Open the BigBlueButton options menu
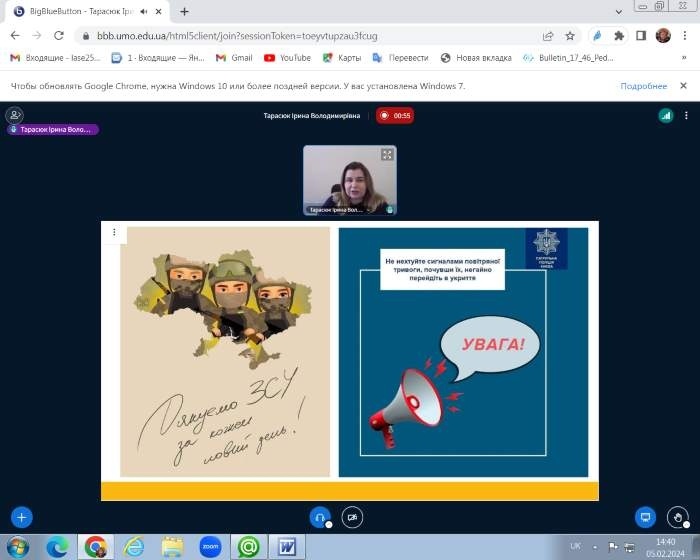The height and width of the screenshot is (560, 700). [686, 115]
